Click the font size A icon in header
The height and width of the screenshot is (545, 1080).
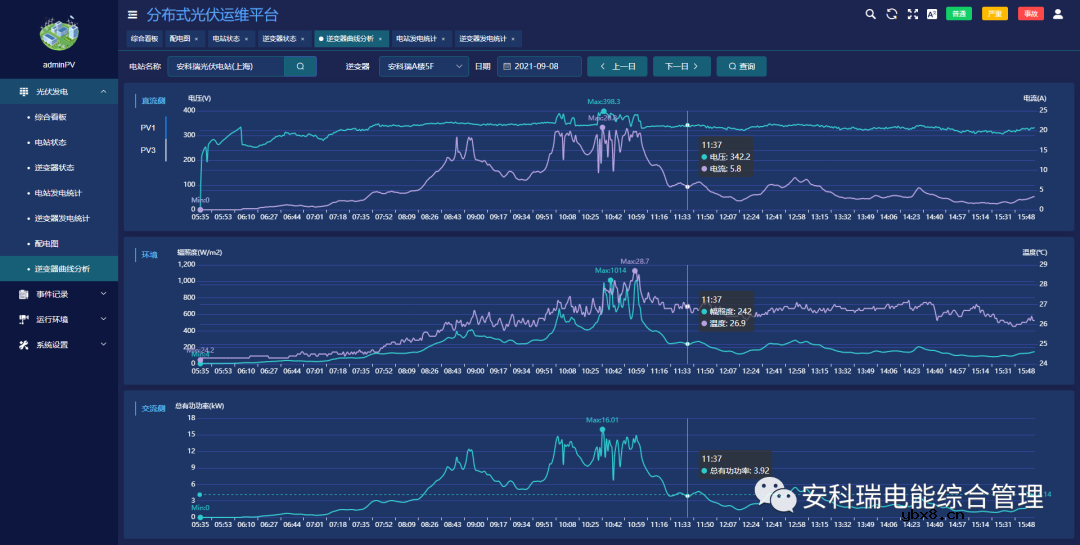point(932,14)
